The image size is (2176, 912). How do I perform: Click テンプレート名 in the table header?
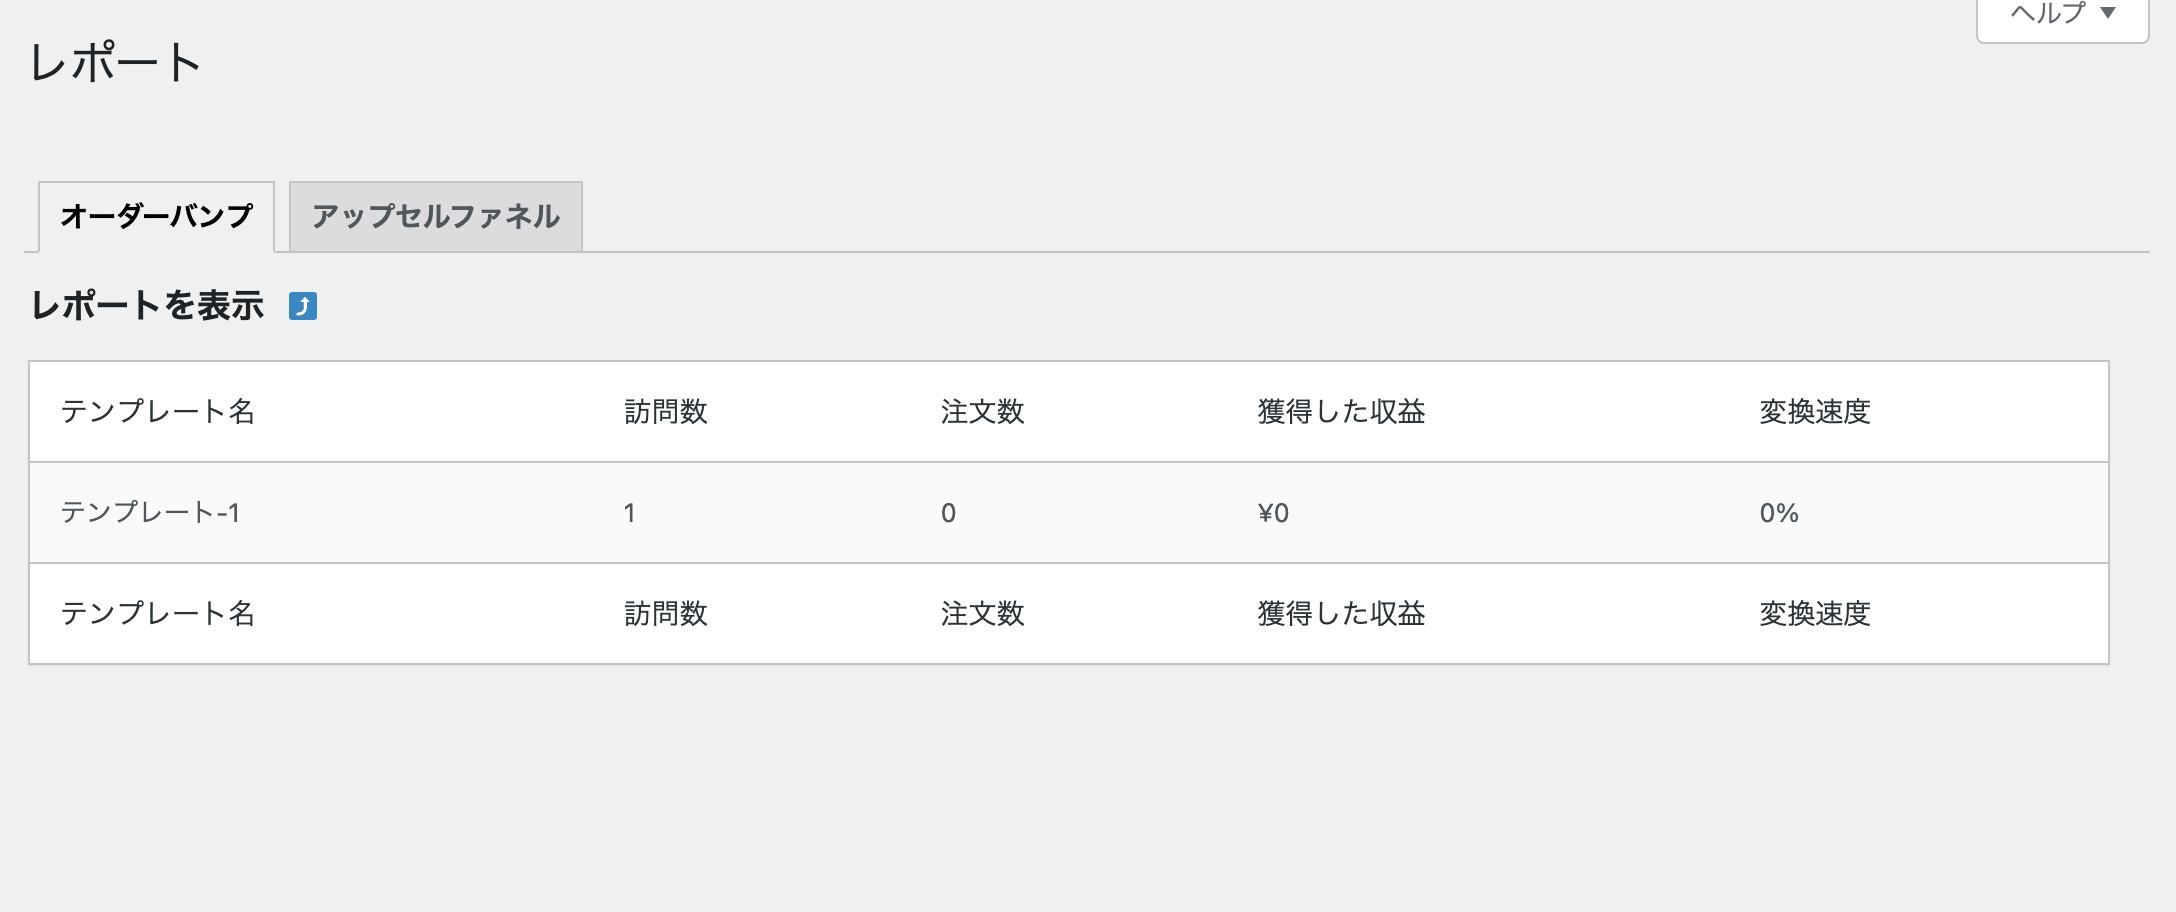pos(158,411)
